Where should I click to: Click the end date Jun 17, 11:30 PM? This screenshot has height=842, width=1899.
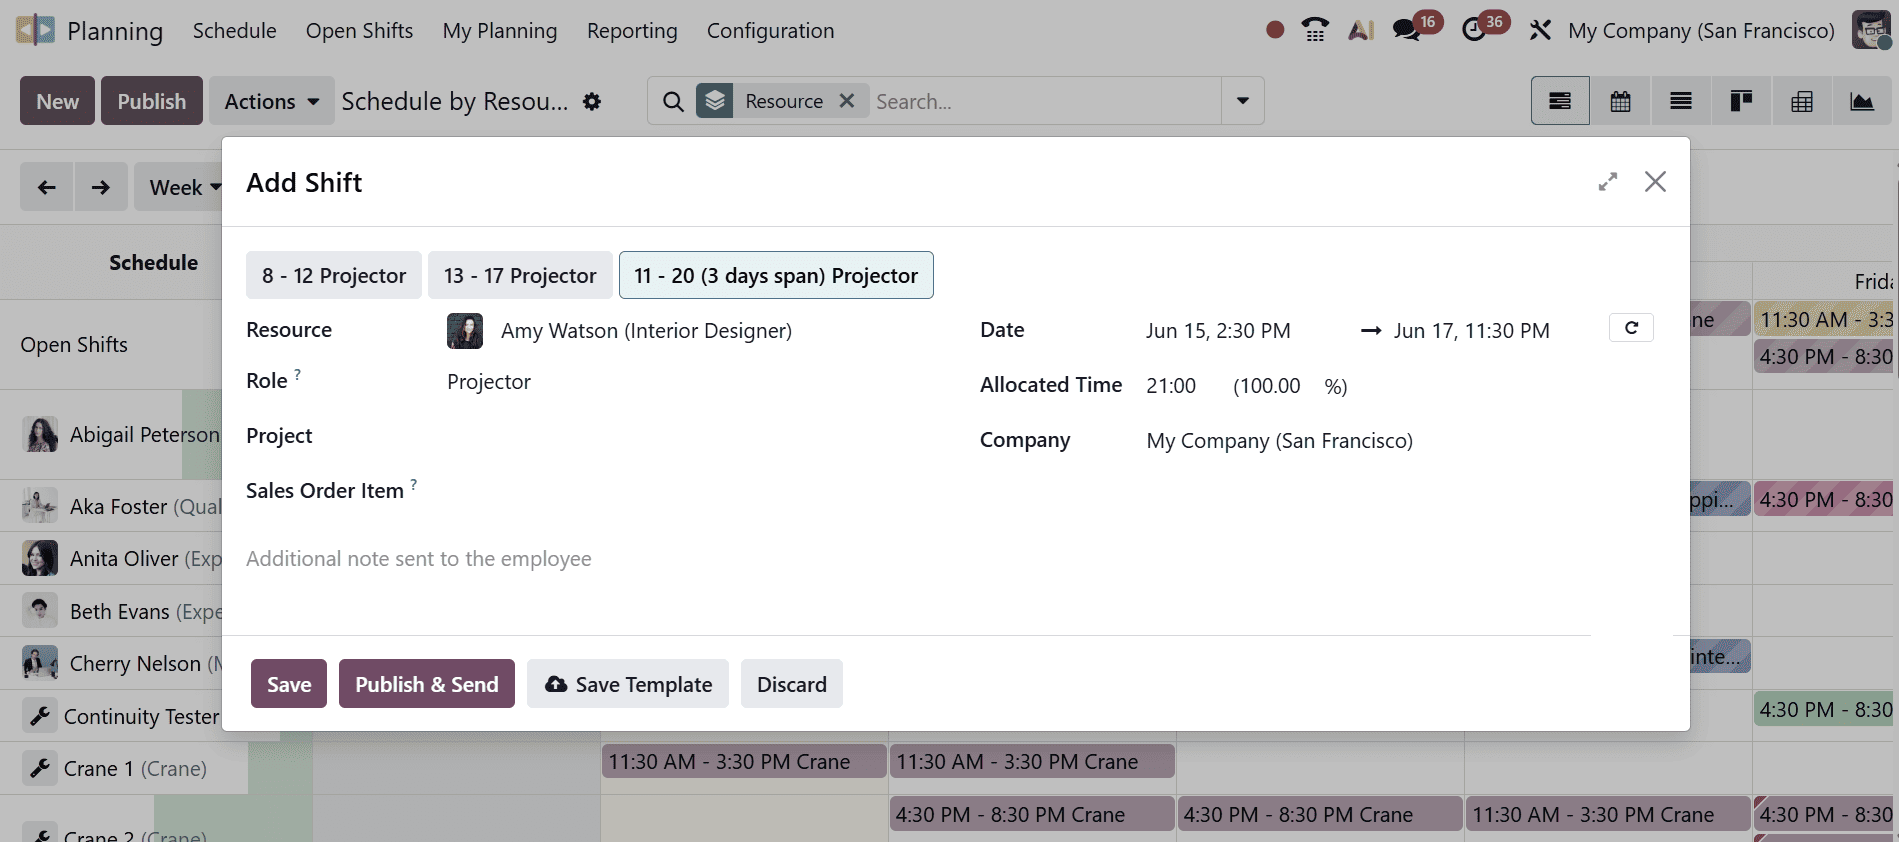1472,331
